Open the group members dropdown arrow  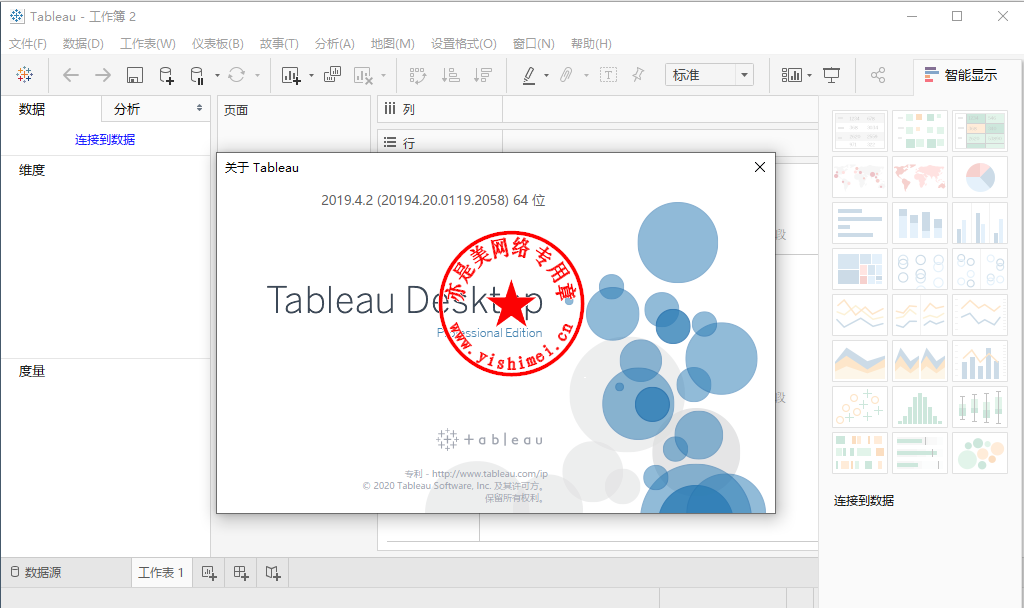pyautogui.click(x=586, y=76)
